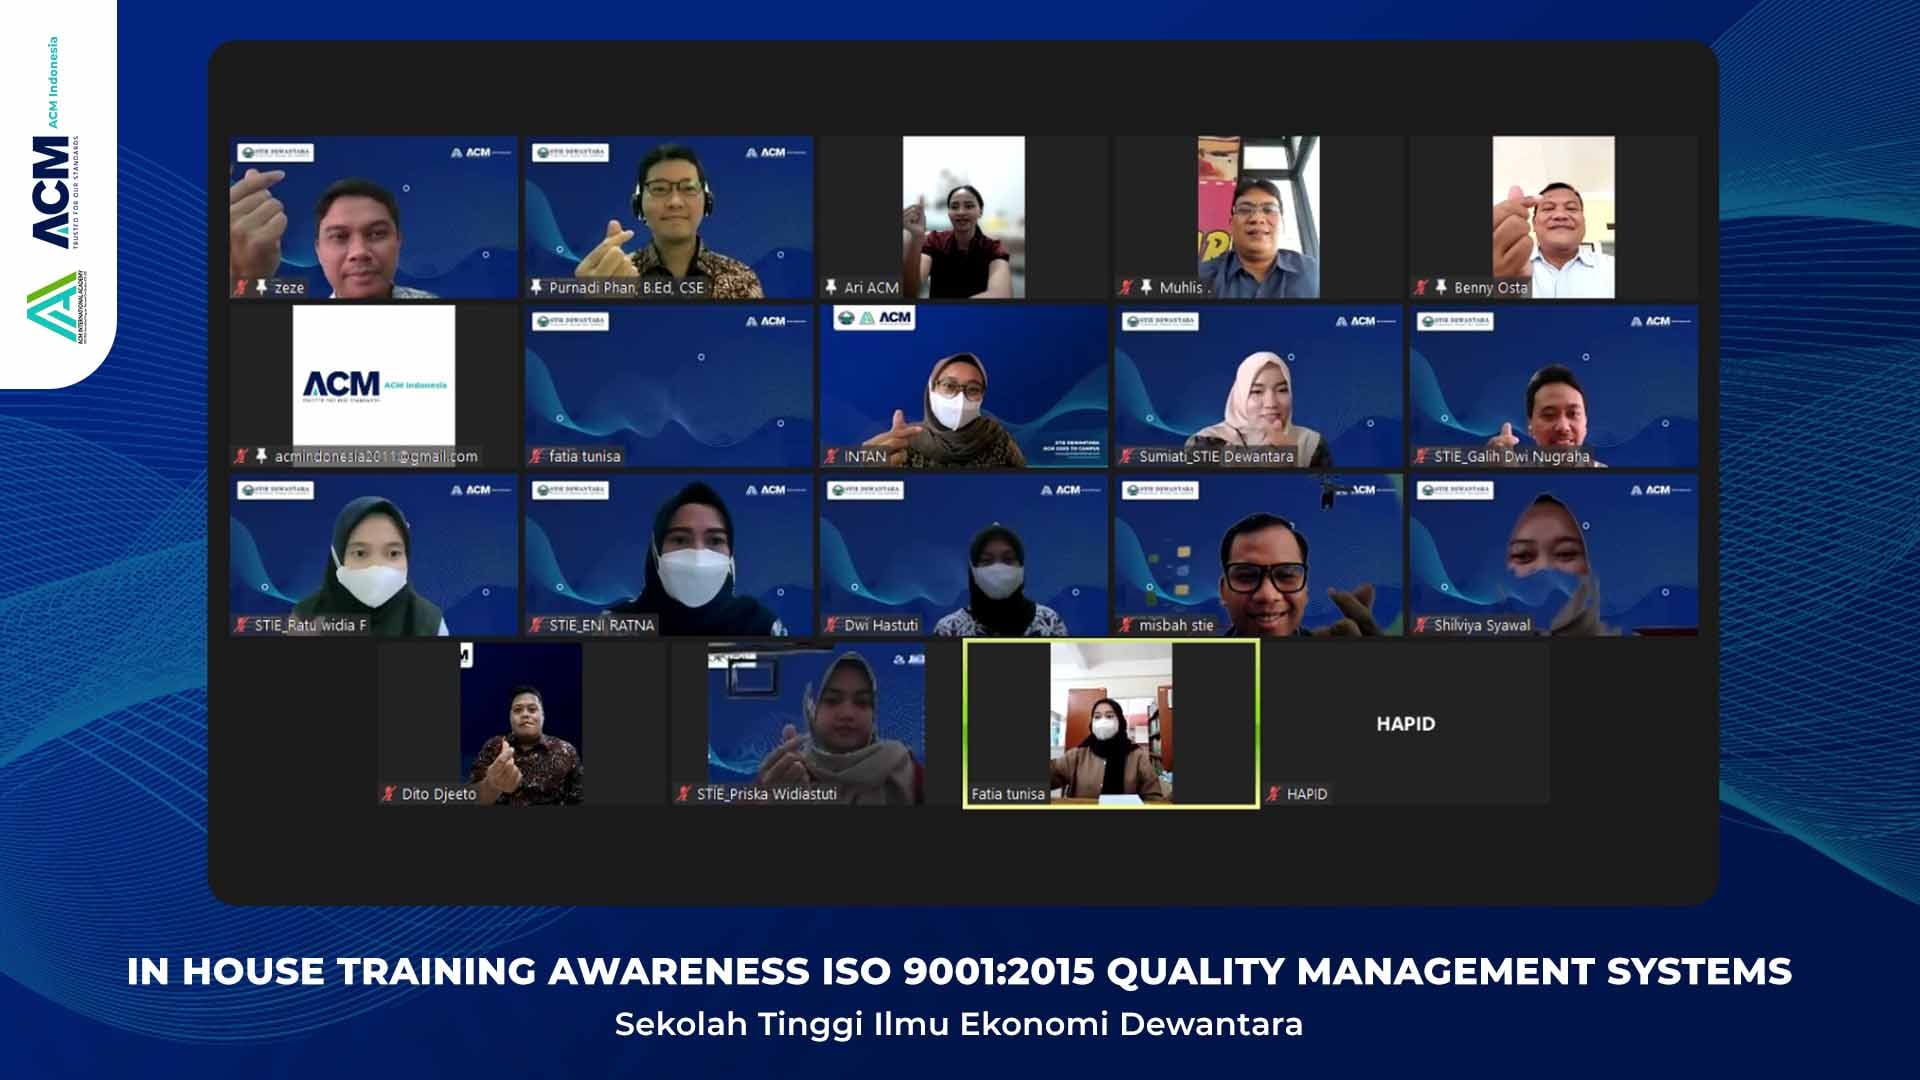
Task: Select the HAPID participant tile without video
Action: point(1405,723)
